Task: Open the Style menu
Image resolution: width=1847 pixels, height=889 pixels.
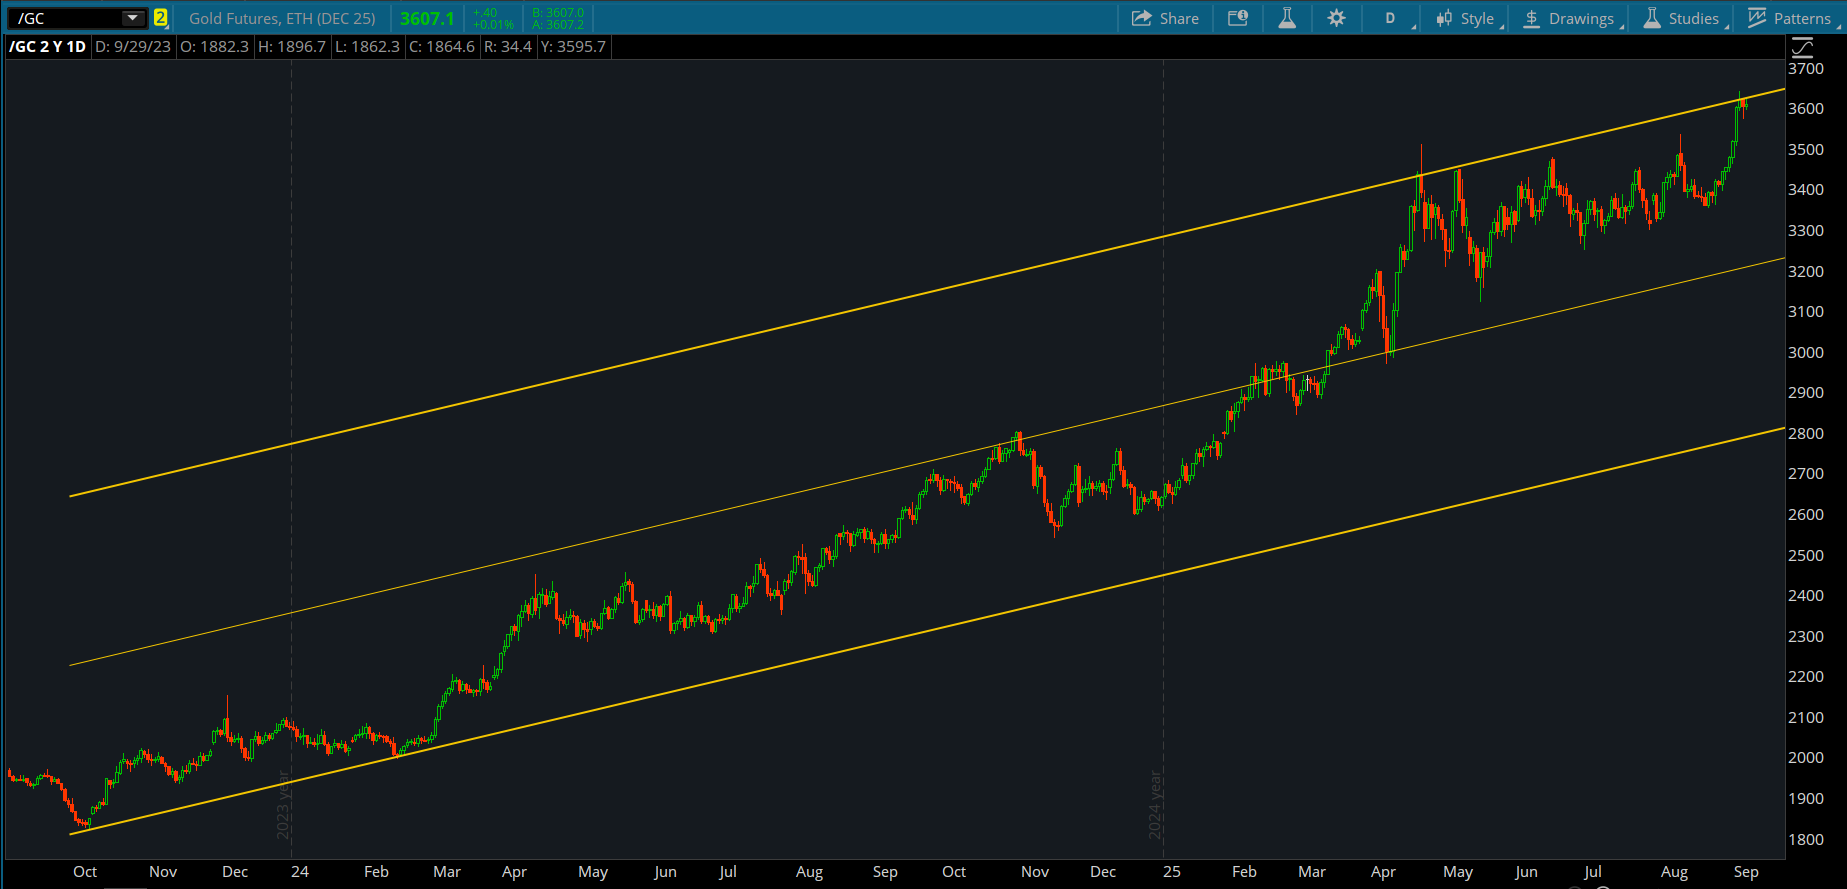Action: tap(1466, 18)
